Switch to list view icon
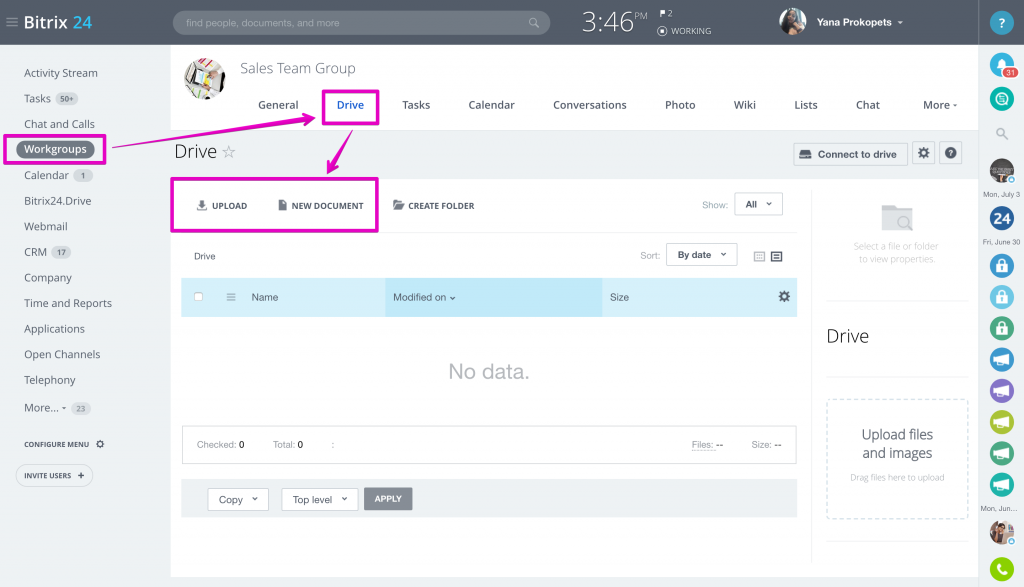The image size is (1024, 587). (x=776, y=257)
